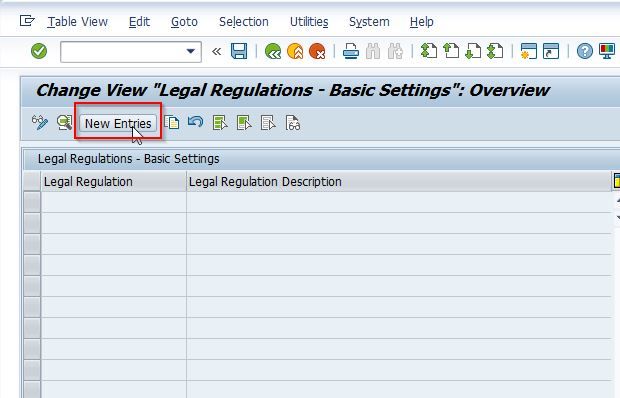
Task: Toggle Display/Change mode with pencil-glasses icon
Action: click(40, 123)
